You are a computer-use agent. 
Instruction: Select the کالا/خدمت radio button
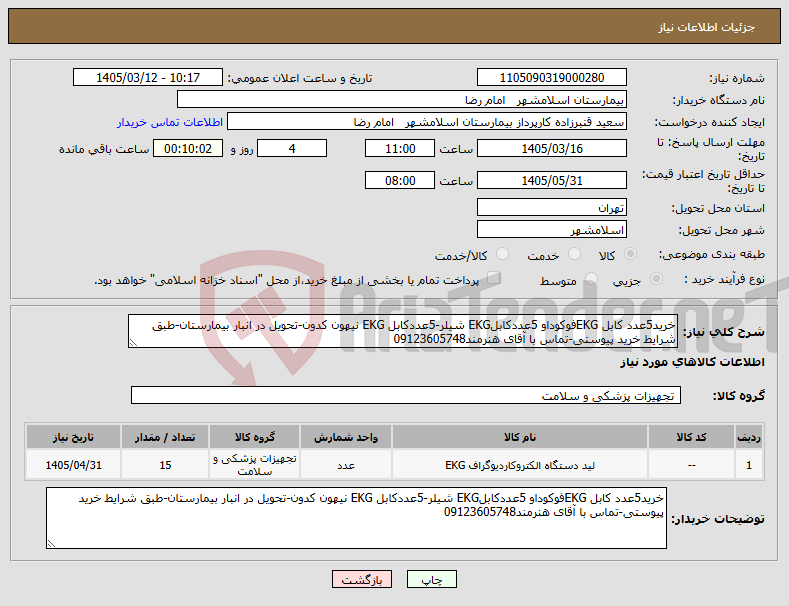pyautogui.click(x=502, y=254)
